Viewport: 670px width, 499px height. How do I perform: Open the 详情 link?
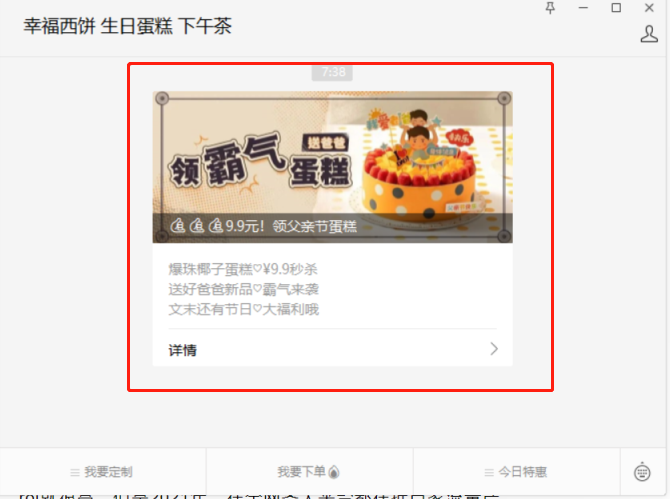pos(332,349)
